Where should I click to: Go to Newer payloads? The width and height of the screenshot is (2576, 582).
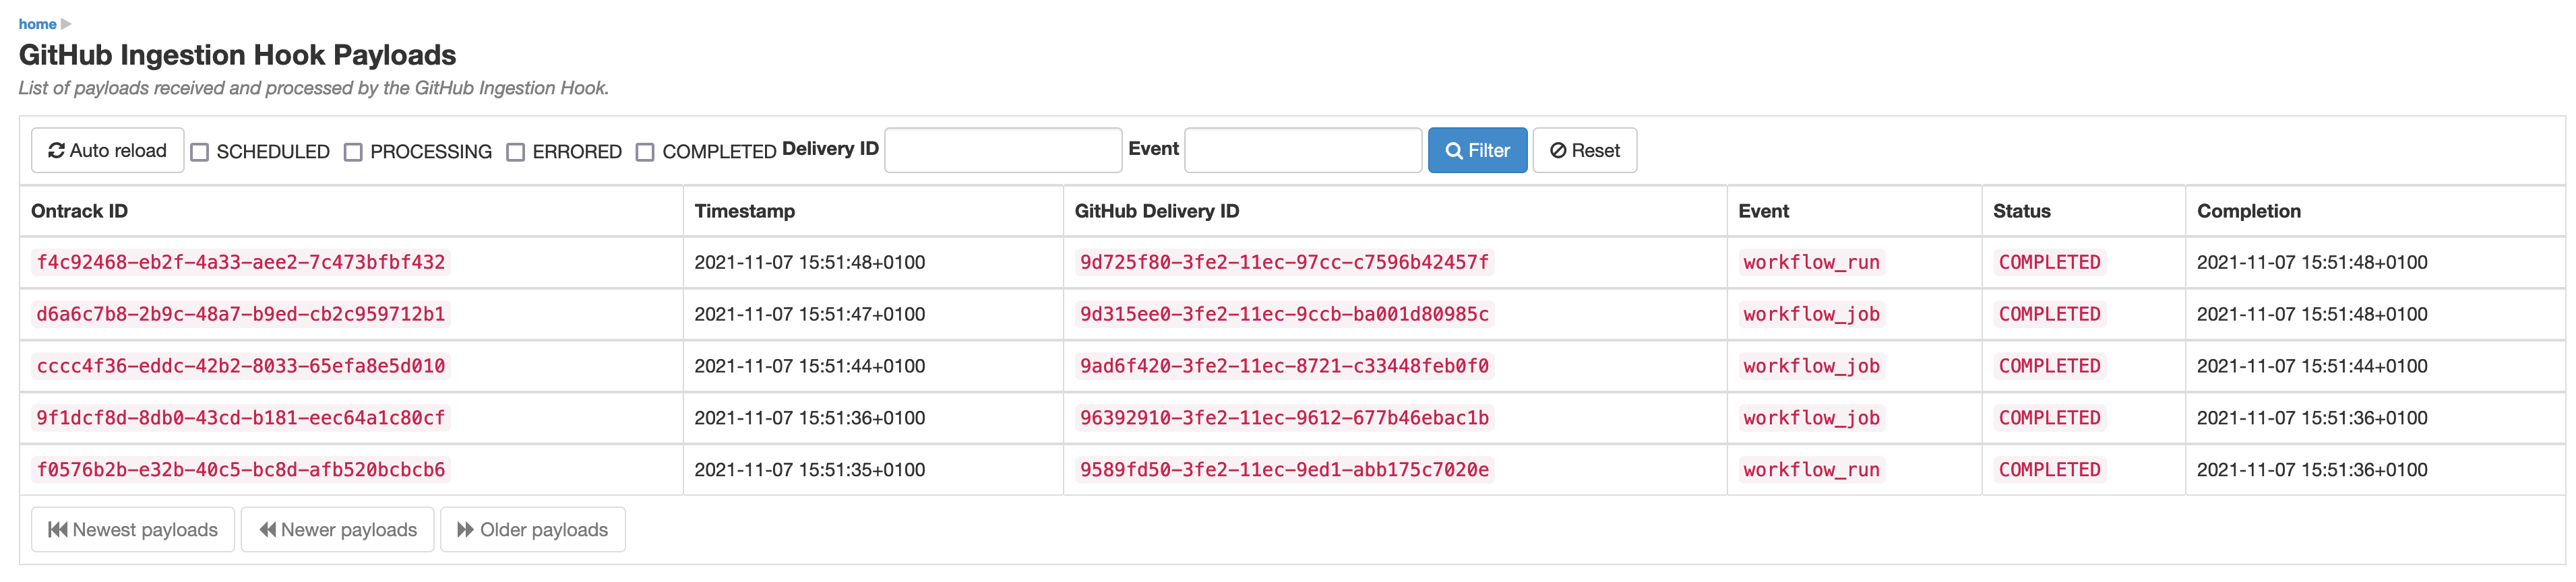(338, 529)
